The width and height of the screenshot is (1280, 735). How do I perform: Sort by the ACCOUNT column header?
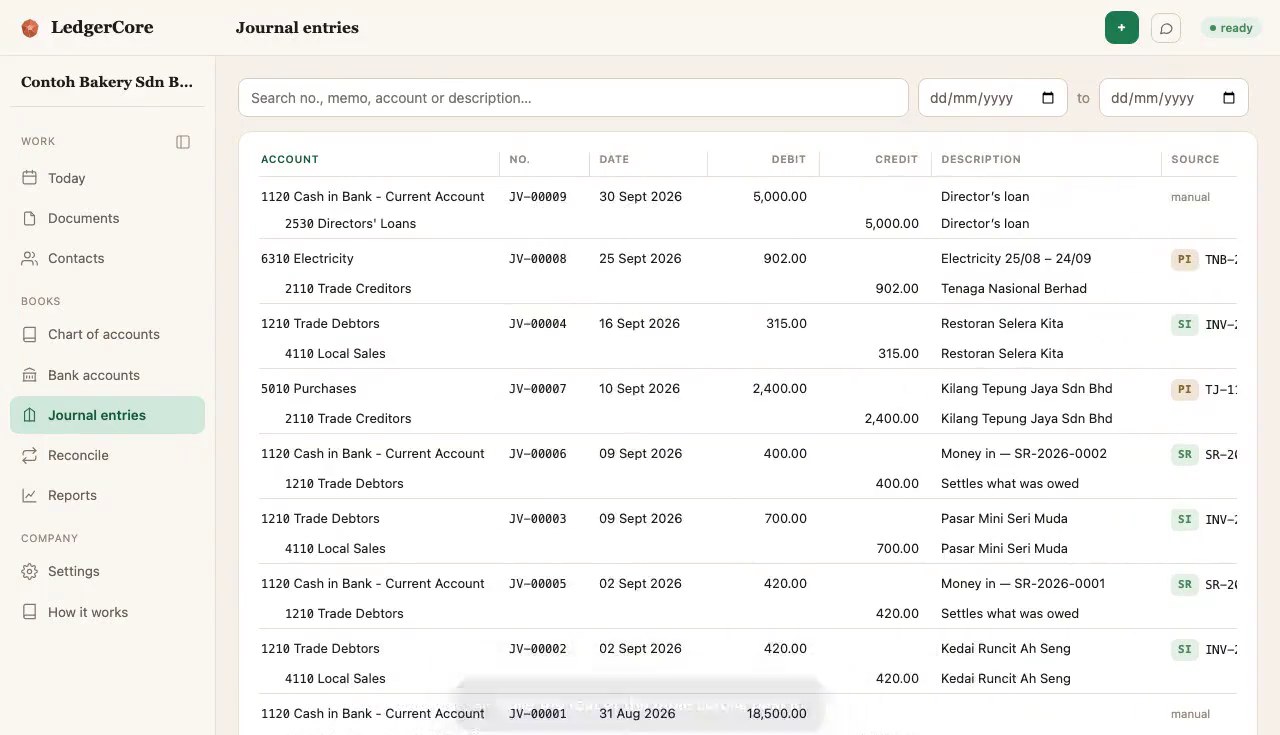[x=290, y=159]
